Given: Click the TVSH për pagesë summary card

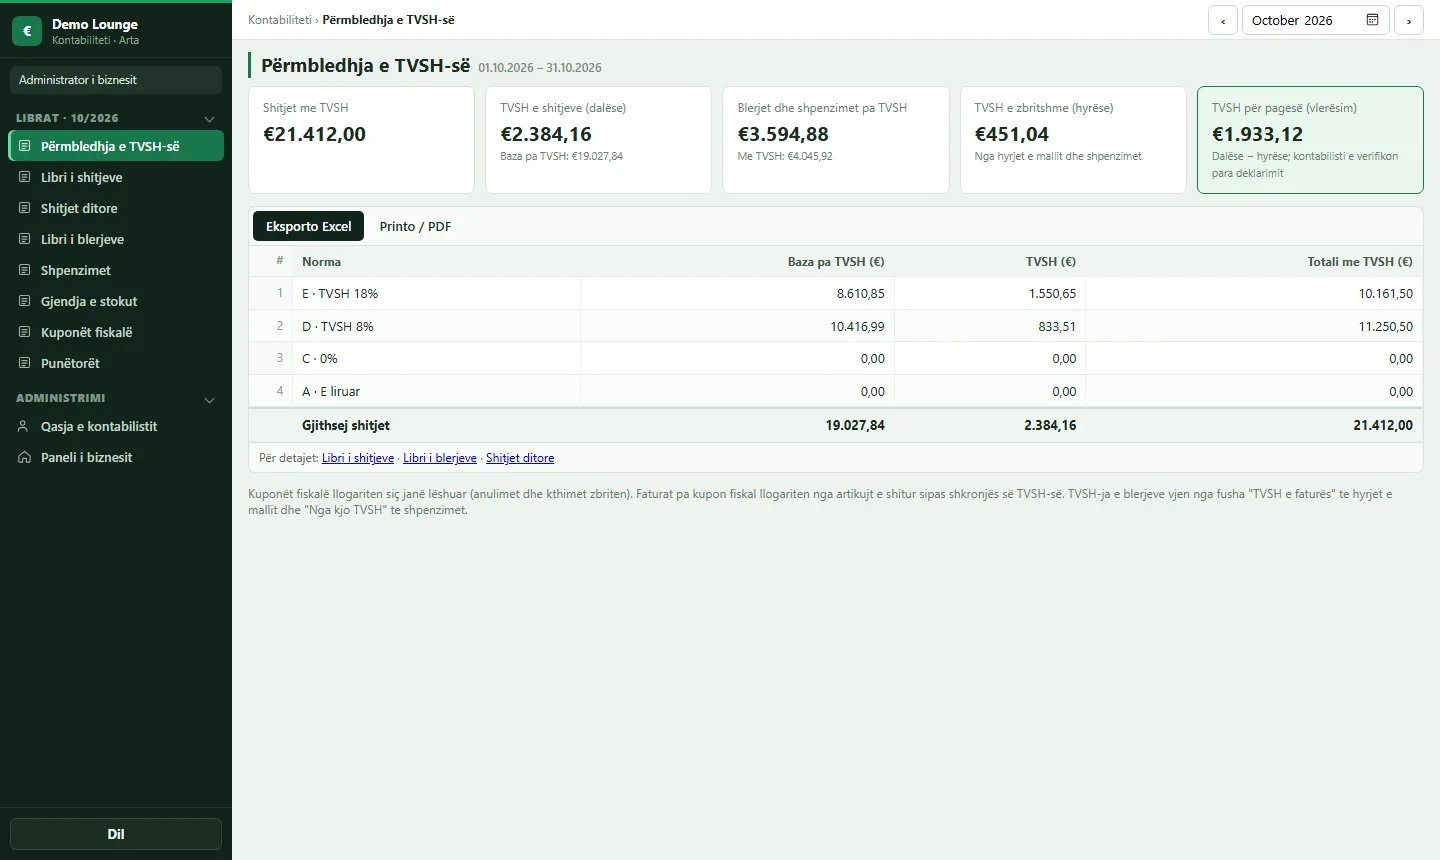Looking at the screenshot, I should click(1310, 140).
